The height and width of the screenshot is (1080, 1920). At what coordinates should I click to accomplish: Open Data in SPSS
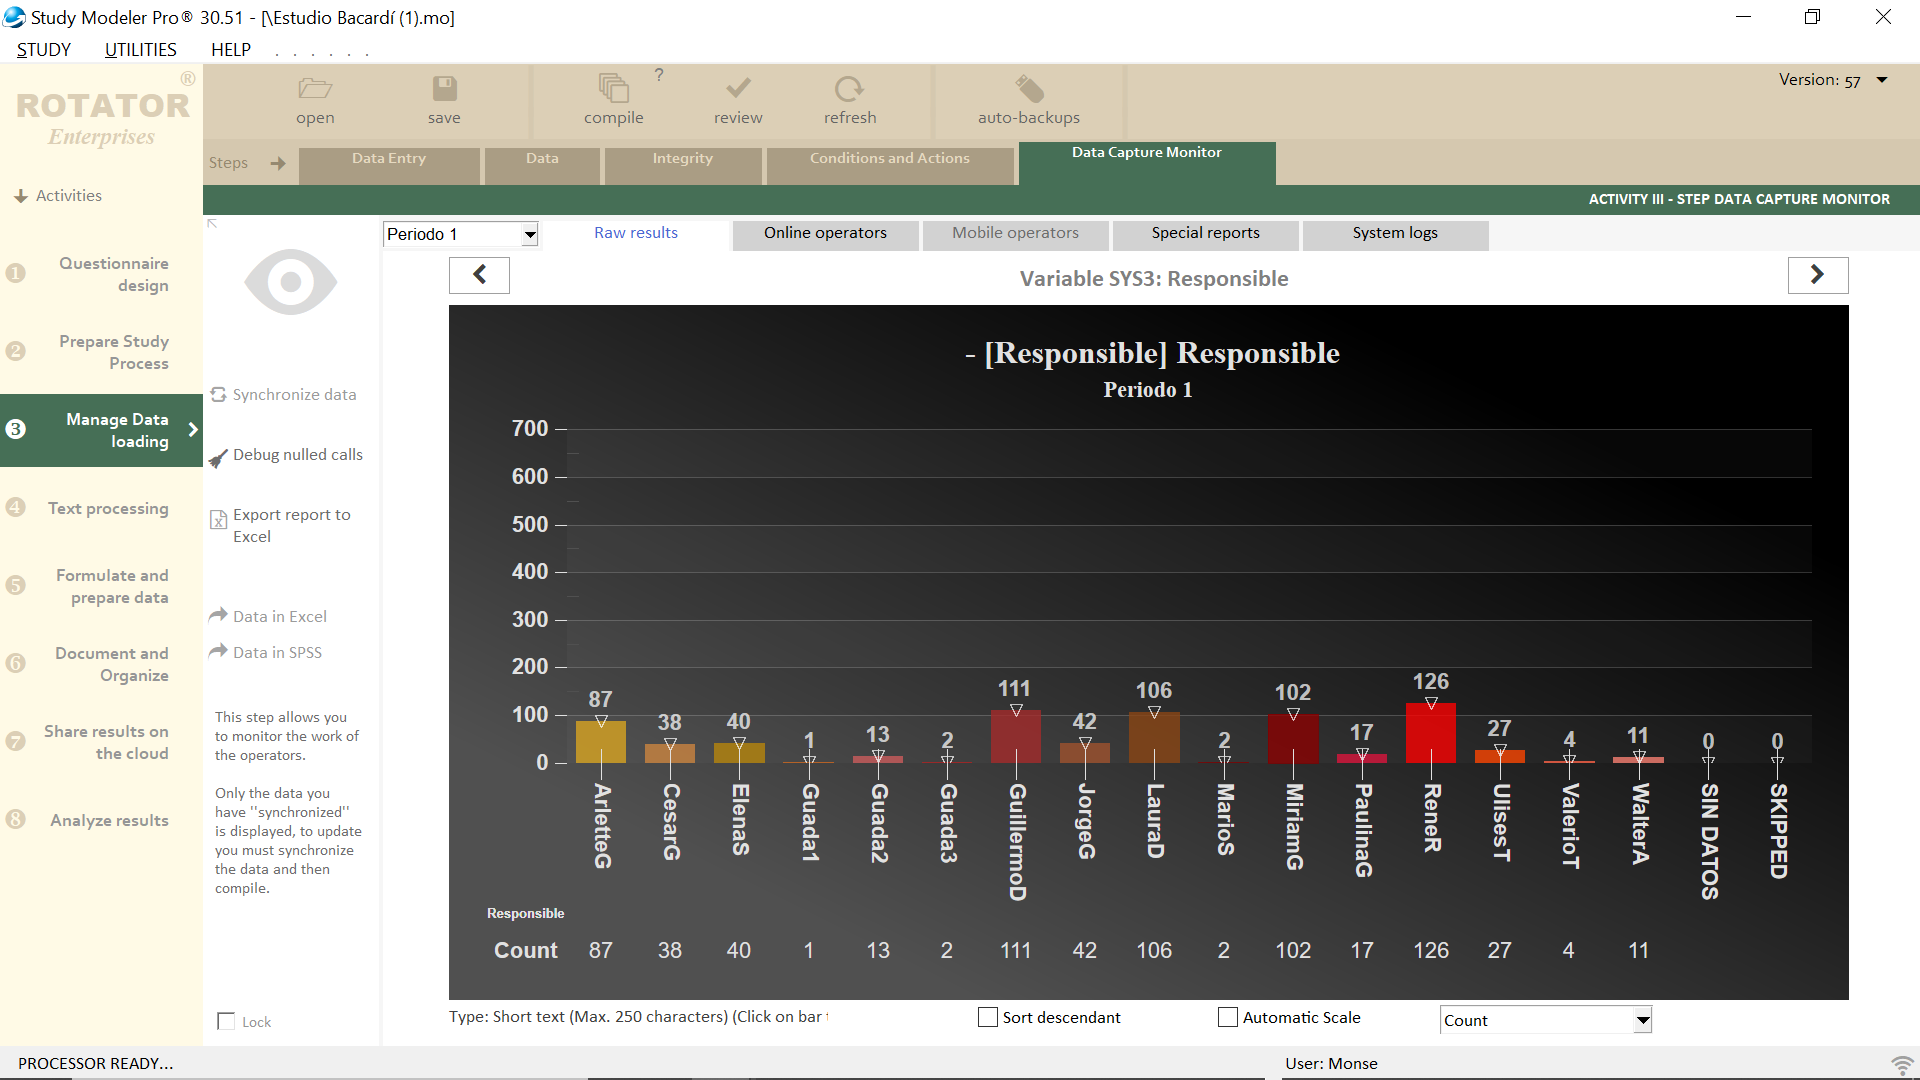point(275,652)
